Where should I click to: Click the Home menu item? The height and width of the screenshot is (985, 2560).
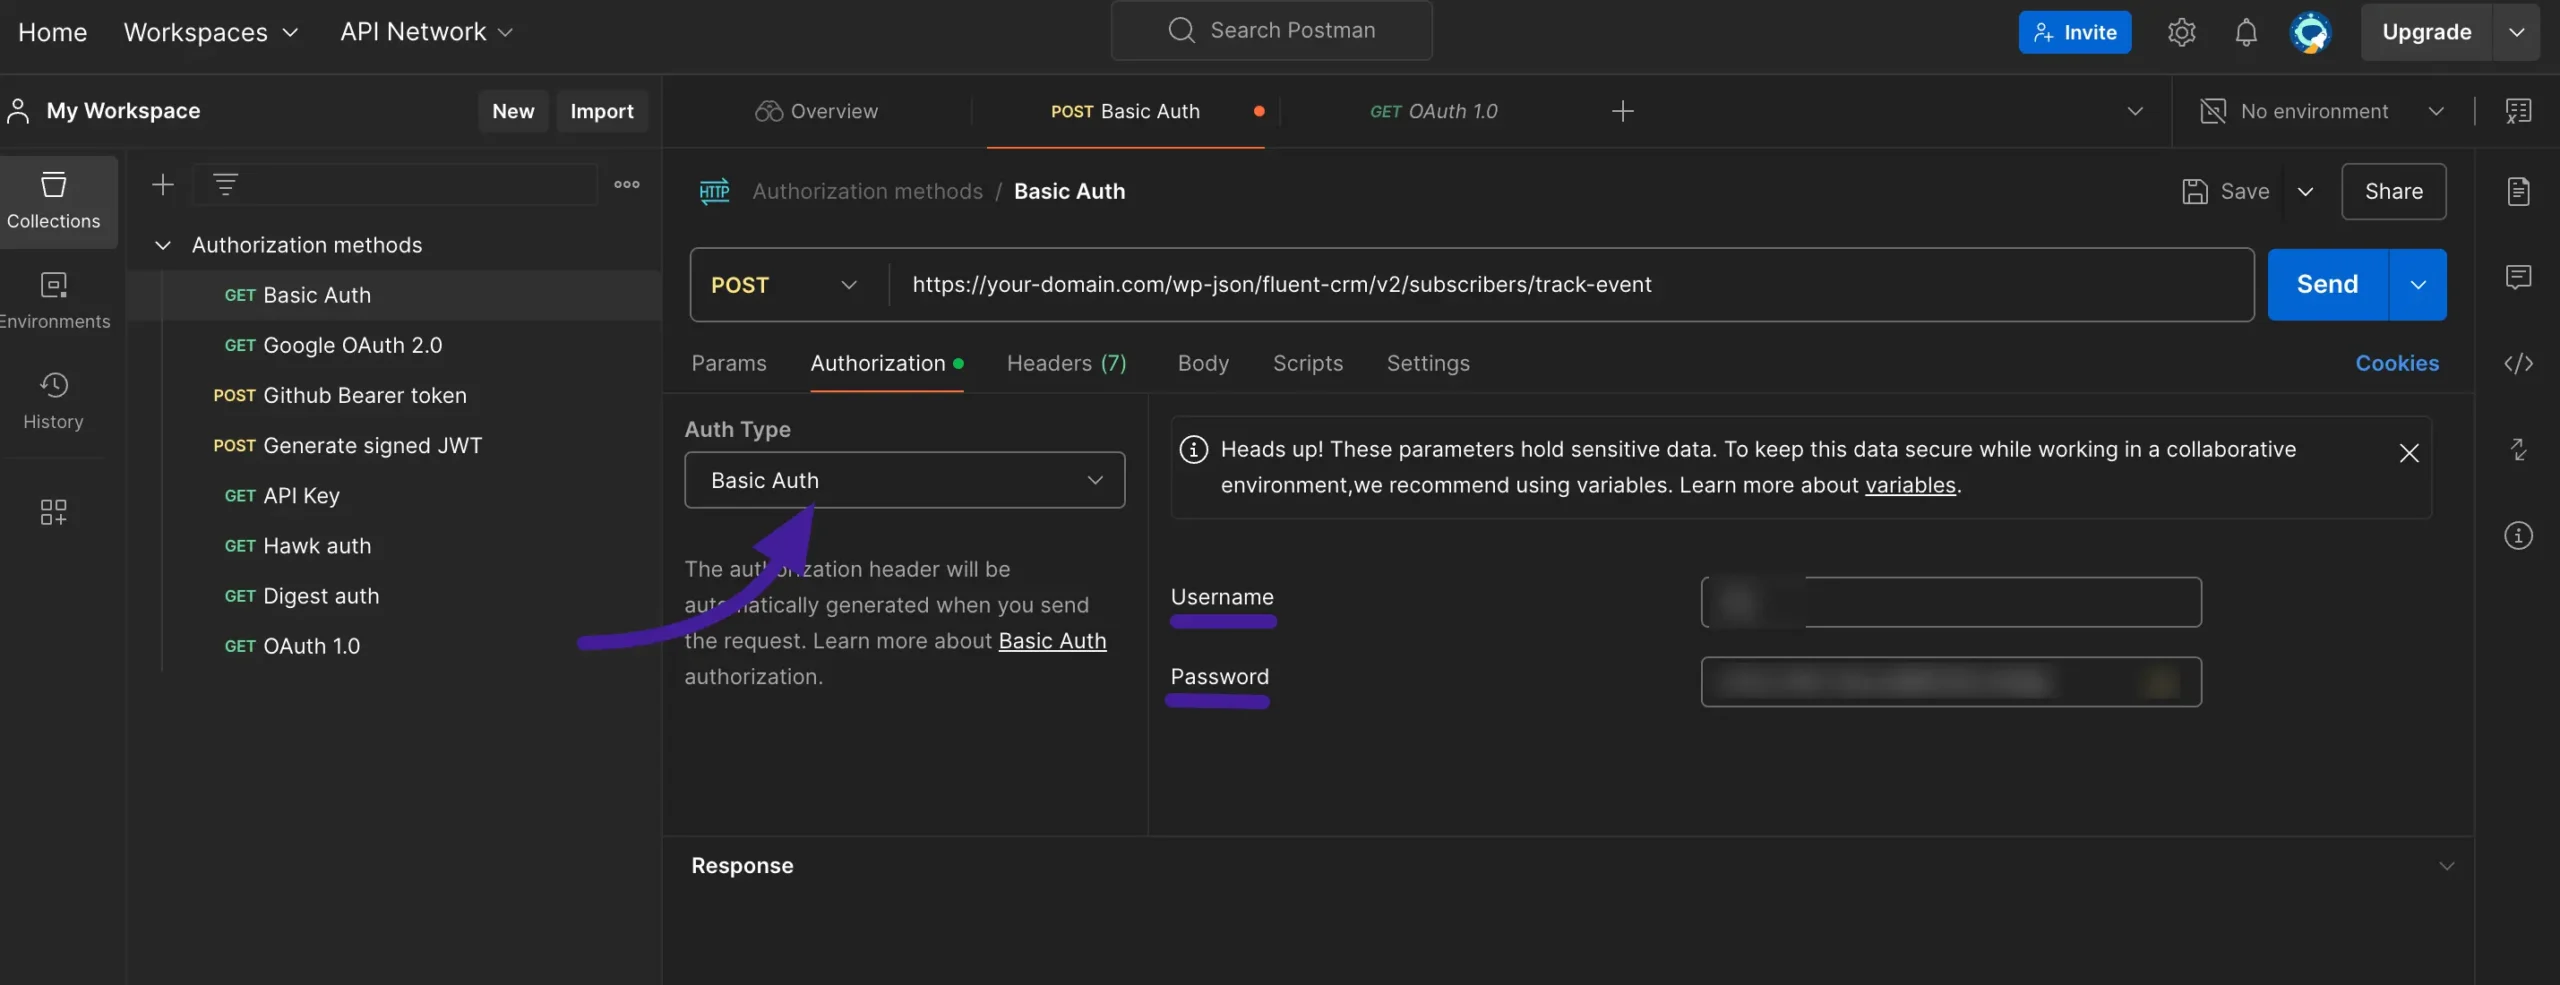click(53, 32)
